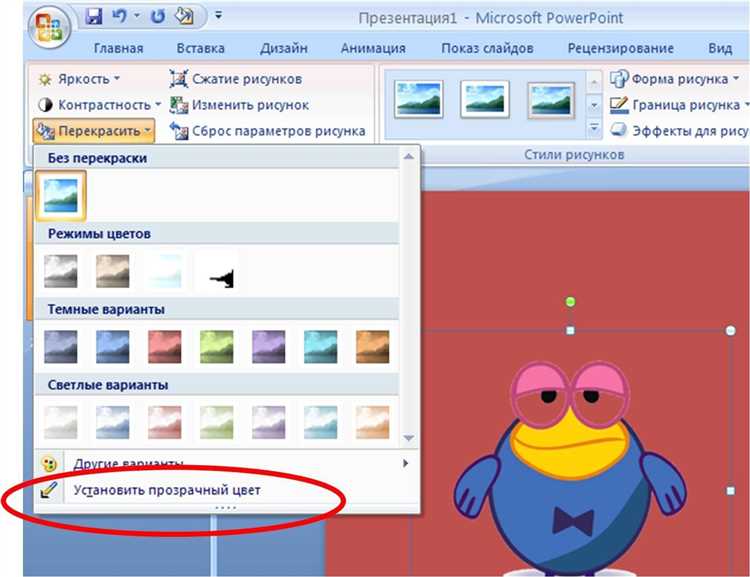Click Установить прозрачный цвет
The height and width of the screenshot is (577, 750).
(225, 490)
